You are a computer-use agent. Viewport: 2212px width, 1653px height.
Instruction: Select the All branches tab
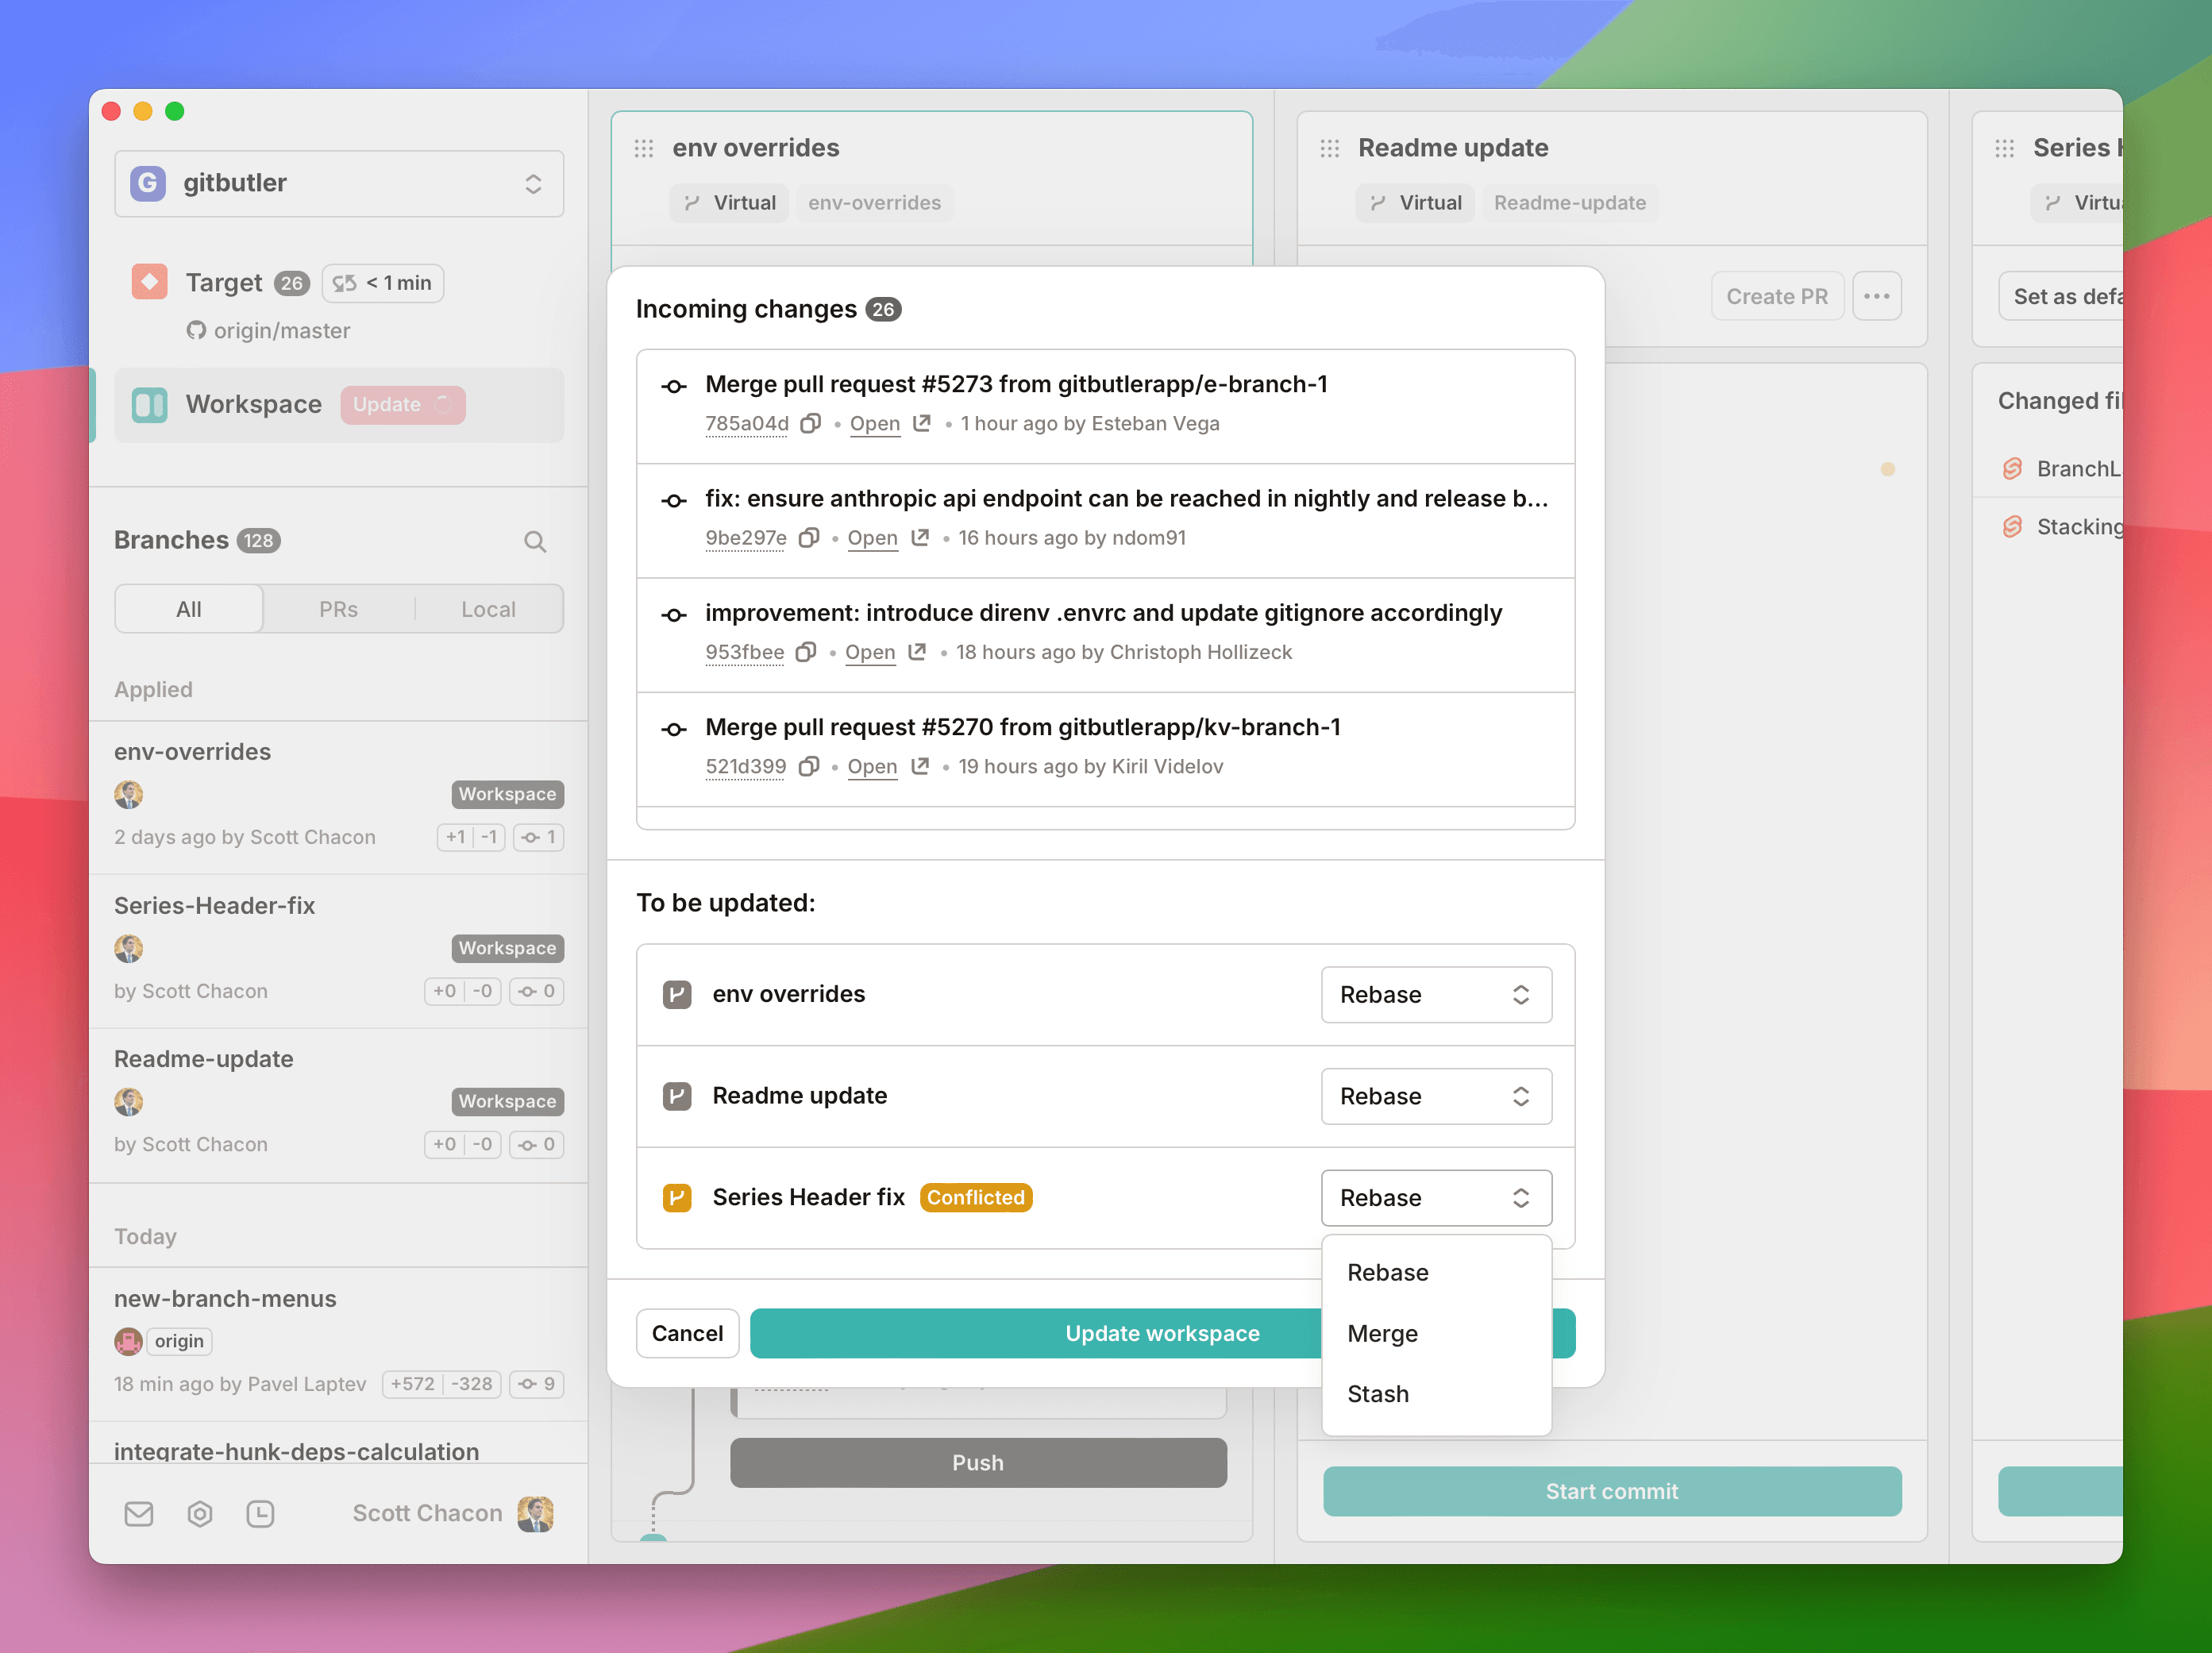coord(187,607)
